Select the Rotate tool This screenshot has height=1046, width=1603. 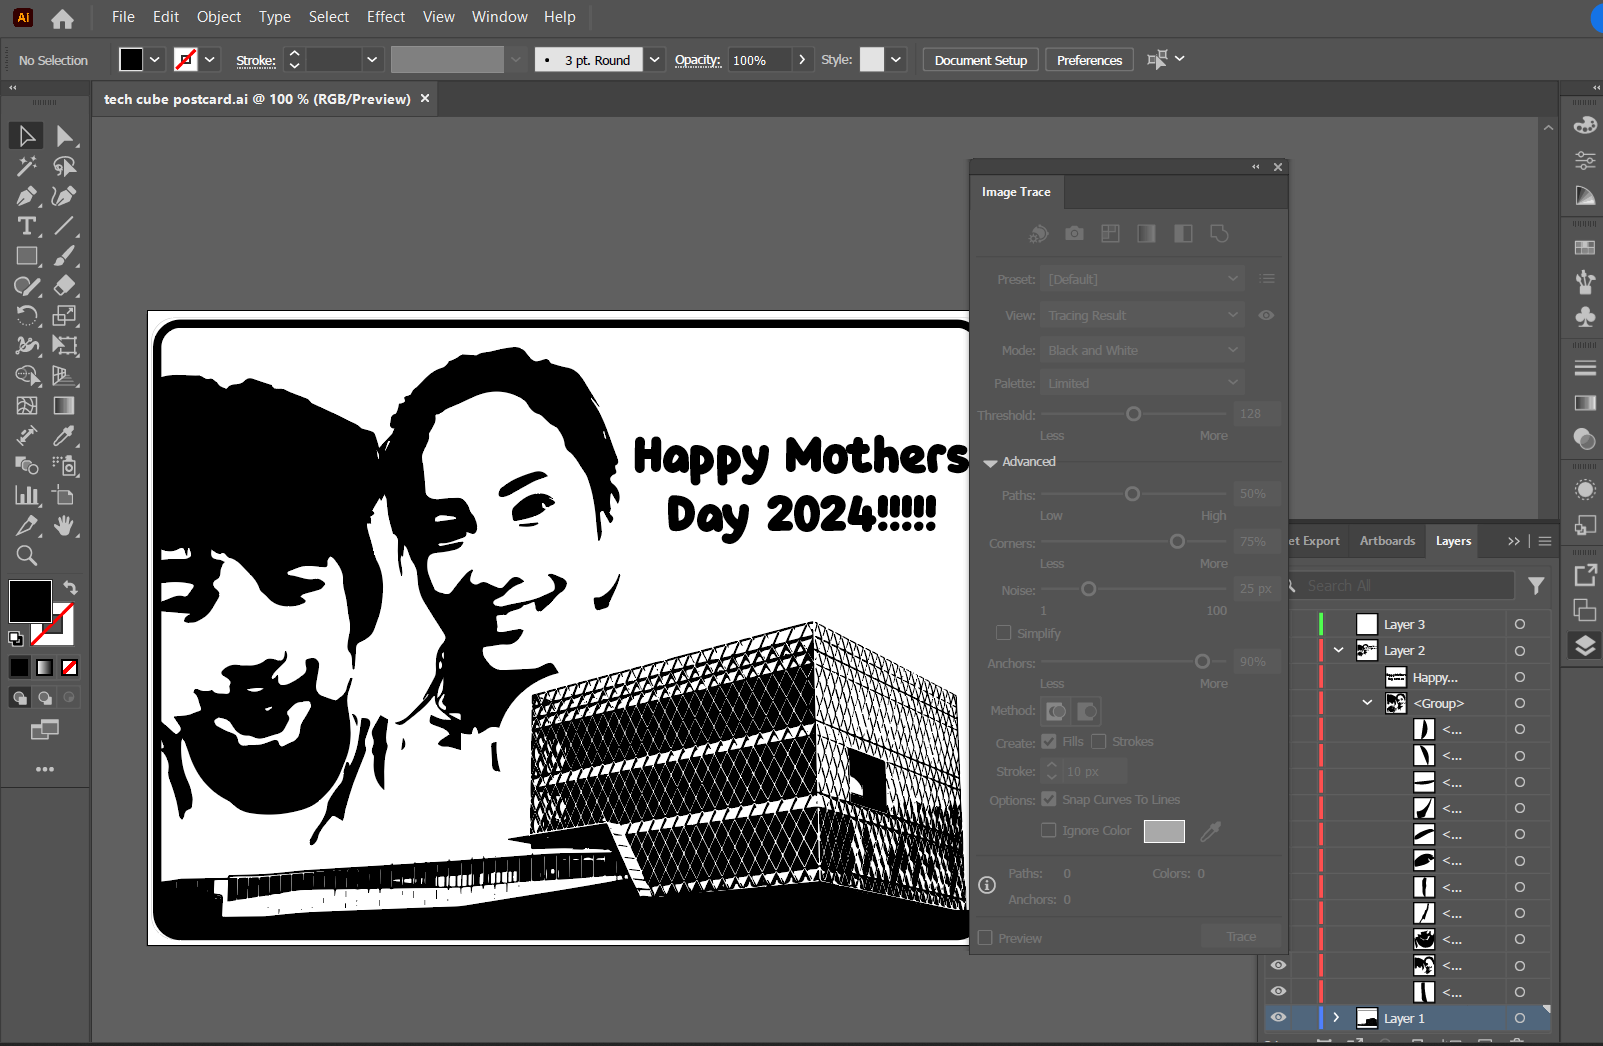27,316
